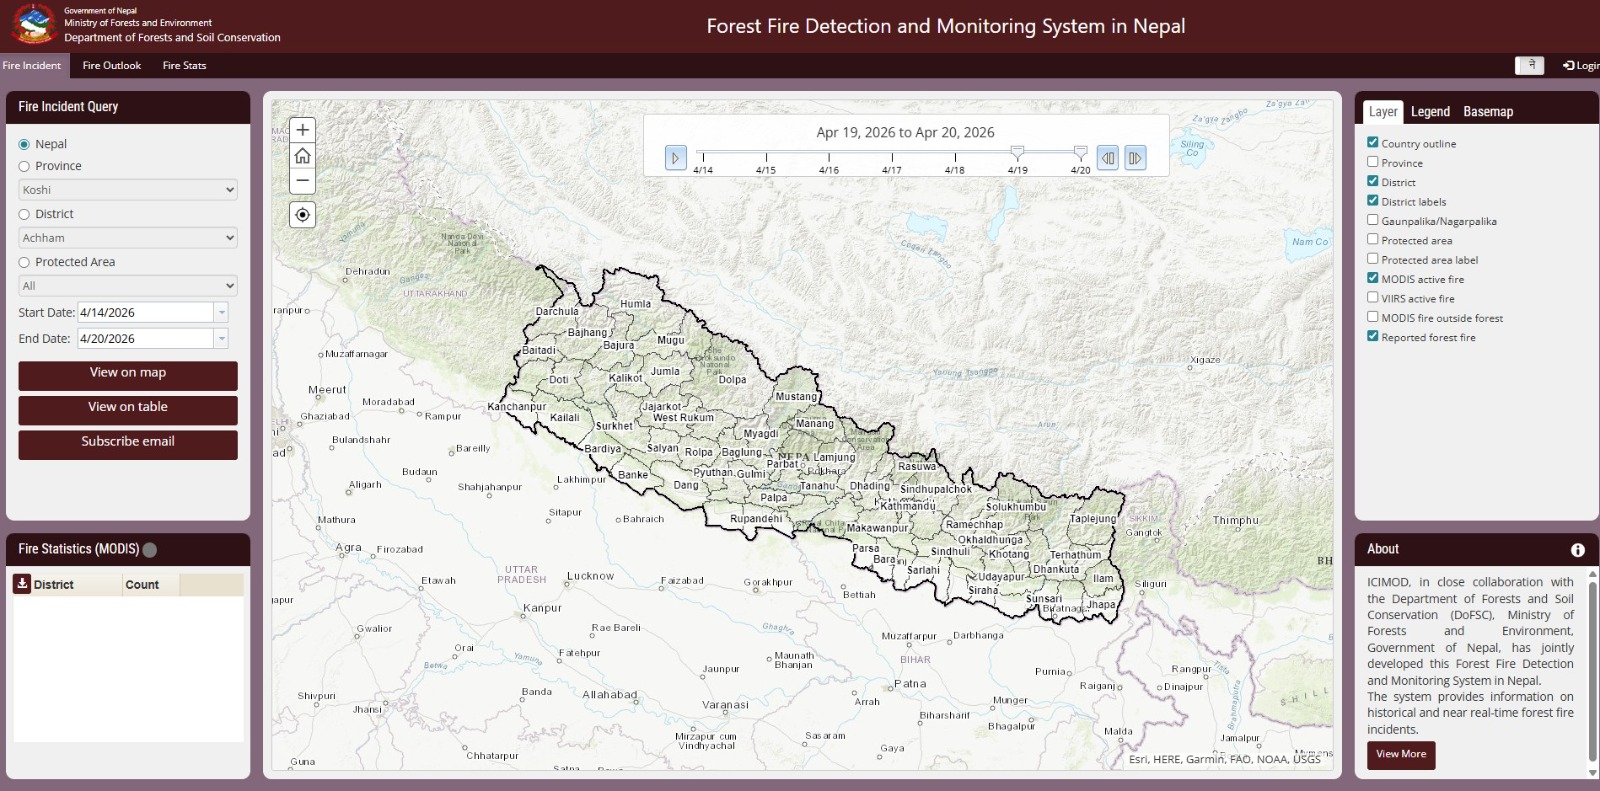Locate my position on map
This screenshot has height=791, width=1600.
click(x=302, y=215)
